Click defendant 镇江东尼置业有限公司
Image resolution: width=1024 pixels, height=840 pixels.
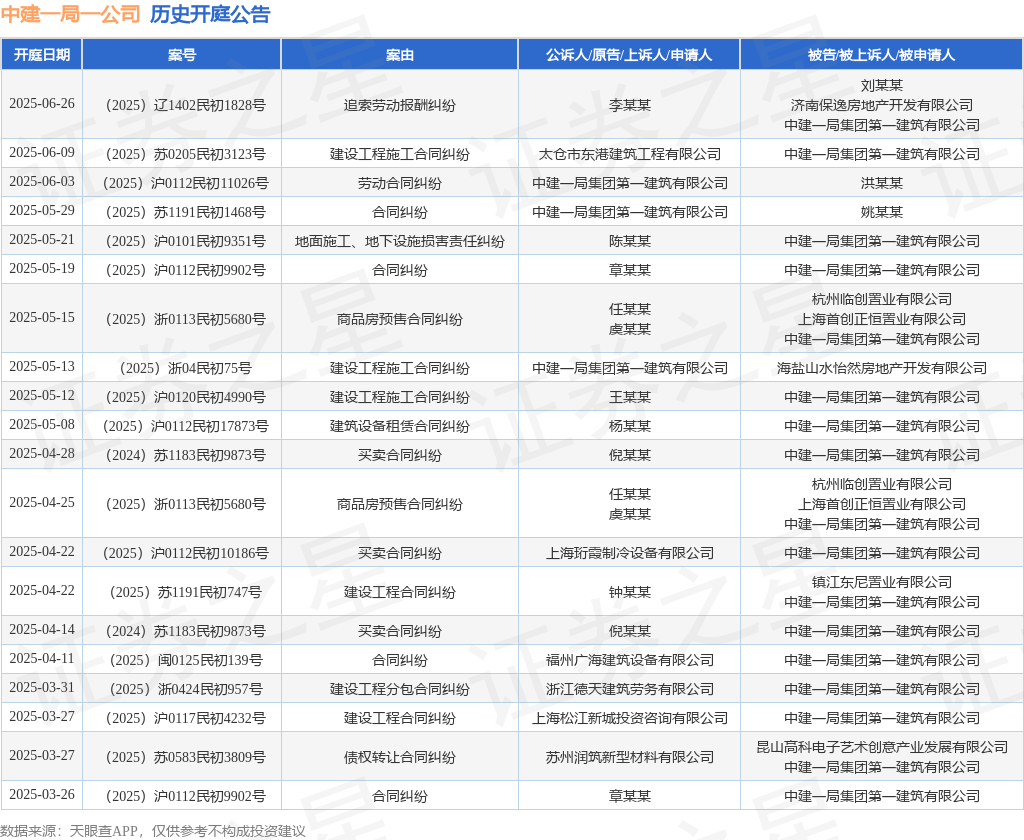[x=882, y=583]
